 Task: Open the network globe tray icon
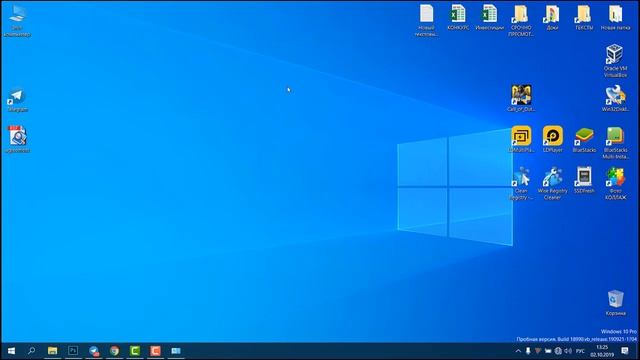pos(558,351)
